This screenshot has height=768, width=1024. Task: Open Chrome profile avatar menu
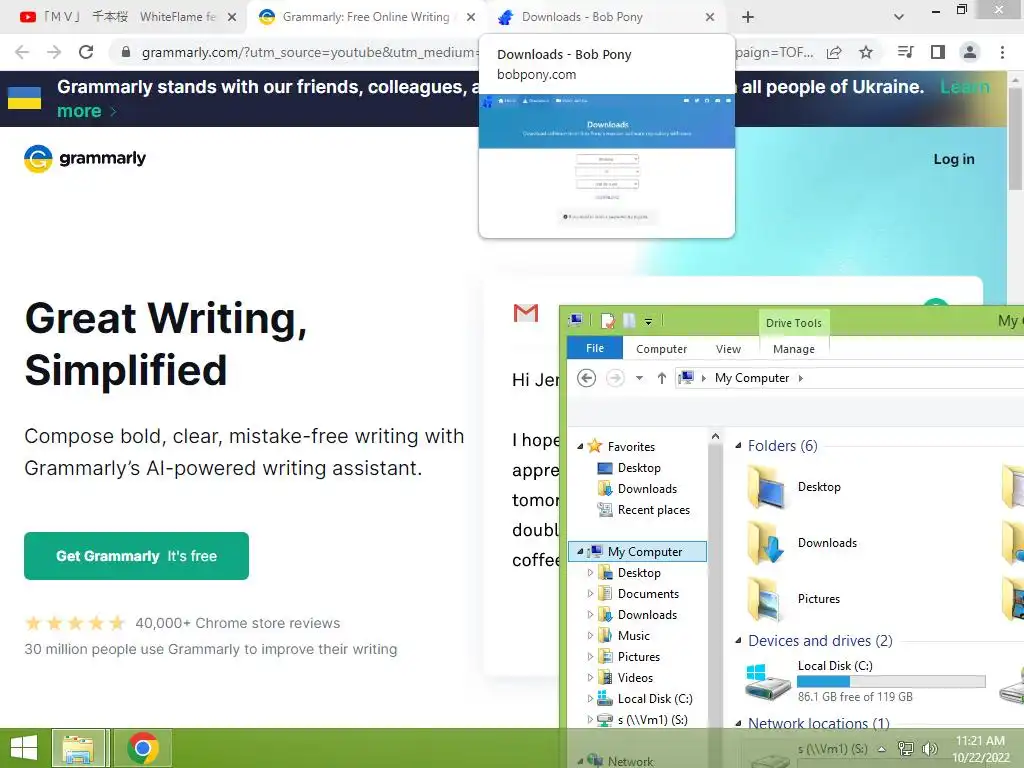970,52
